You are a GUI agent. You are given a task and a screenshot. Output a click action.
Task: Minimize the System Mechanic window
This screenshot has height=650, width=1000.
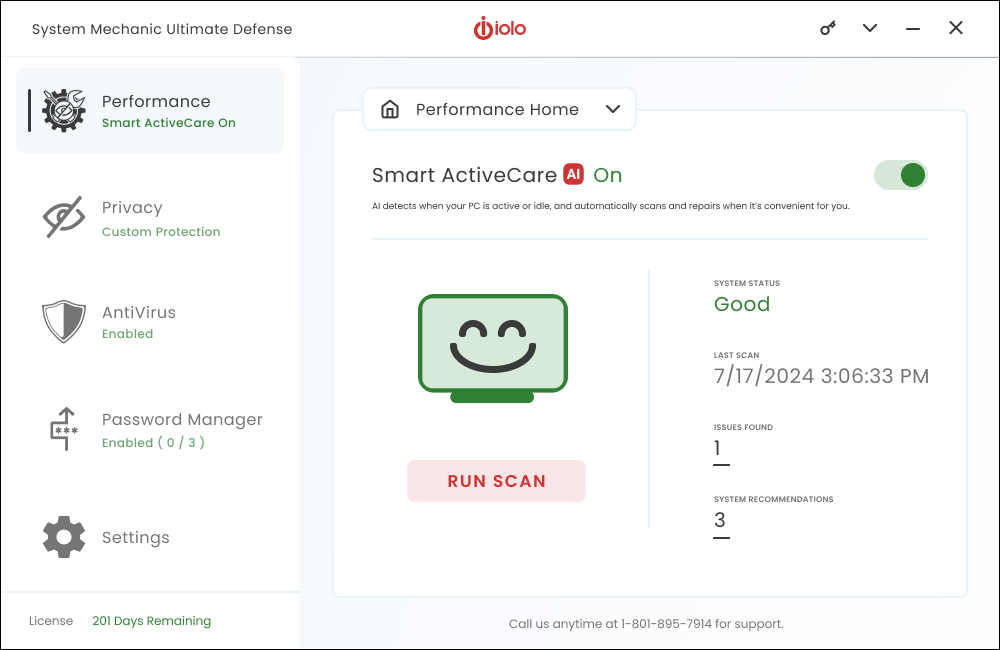click(913, 29)
